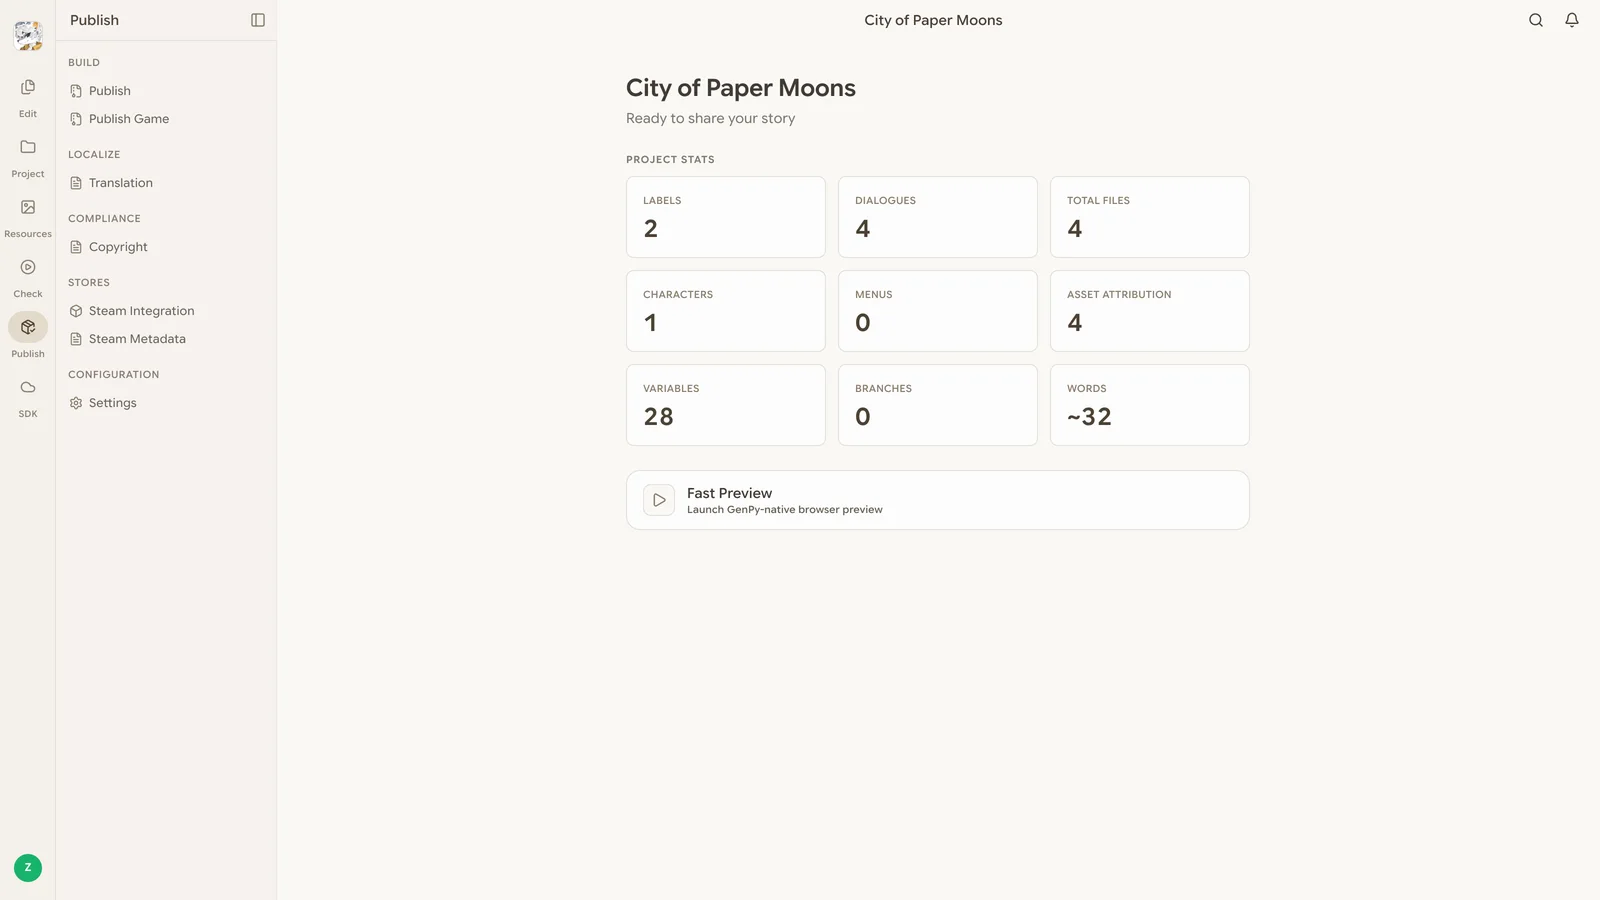Open the Edit section icon
Screen dimensions: 1600x900
coord(28,88)
